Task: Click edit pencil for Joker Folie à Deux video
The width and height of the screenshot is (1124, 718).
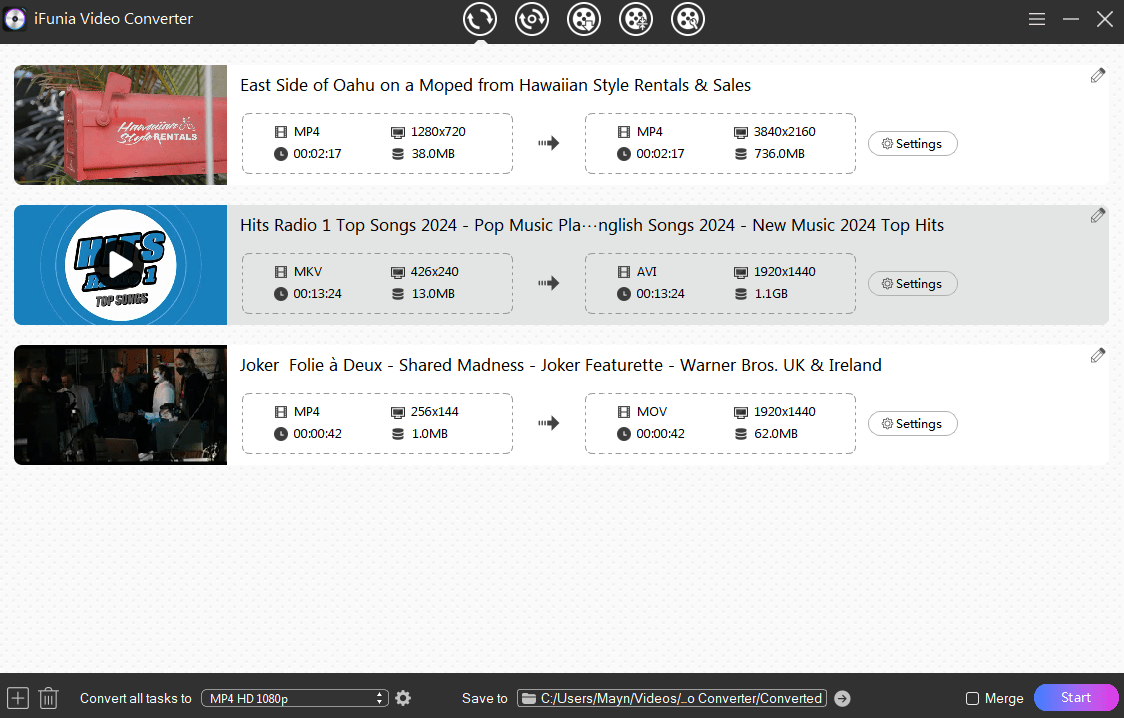Action: 1098,355
